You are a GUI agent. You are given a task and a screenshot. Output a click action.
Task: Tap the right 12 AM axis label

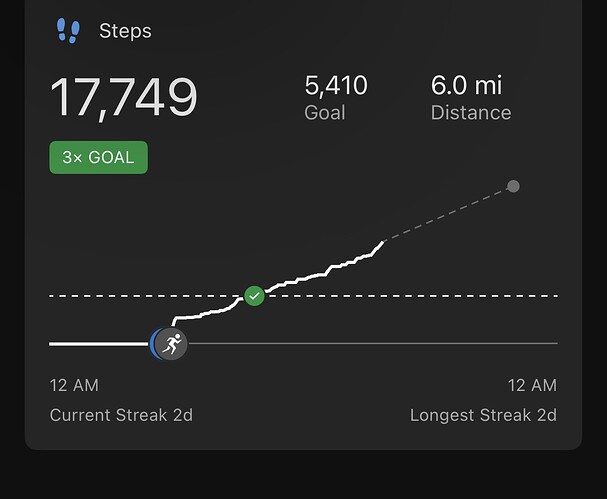click(x=532, y=386)
